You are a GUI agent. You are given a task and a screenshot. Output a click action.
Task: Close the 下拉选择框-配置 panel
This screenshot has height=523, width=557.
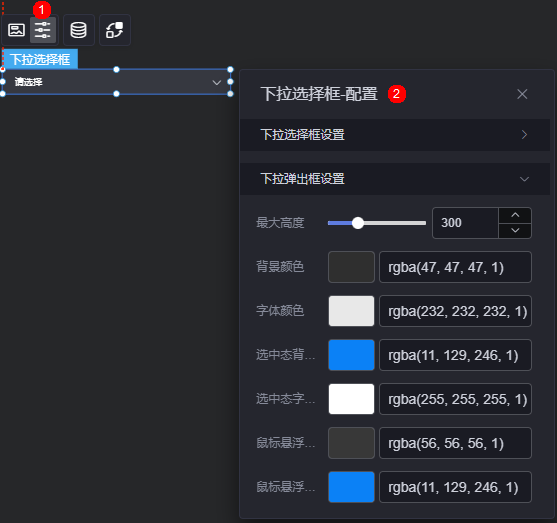(522, 94)
